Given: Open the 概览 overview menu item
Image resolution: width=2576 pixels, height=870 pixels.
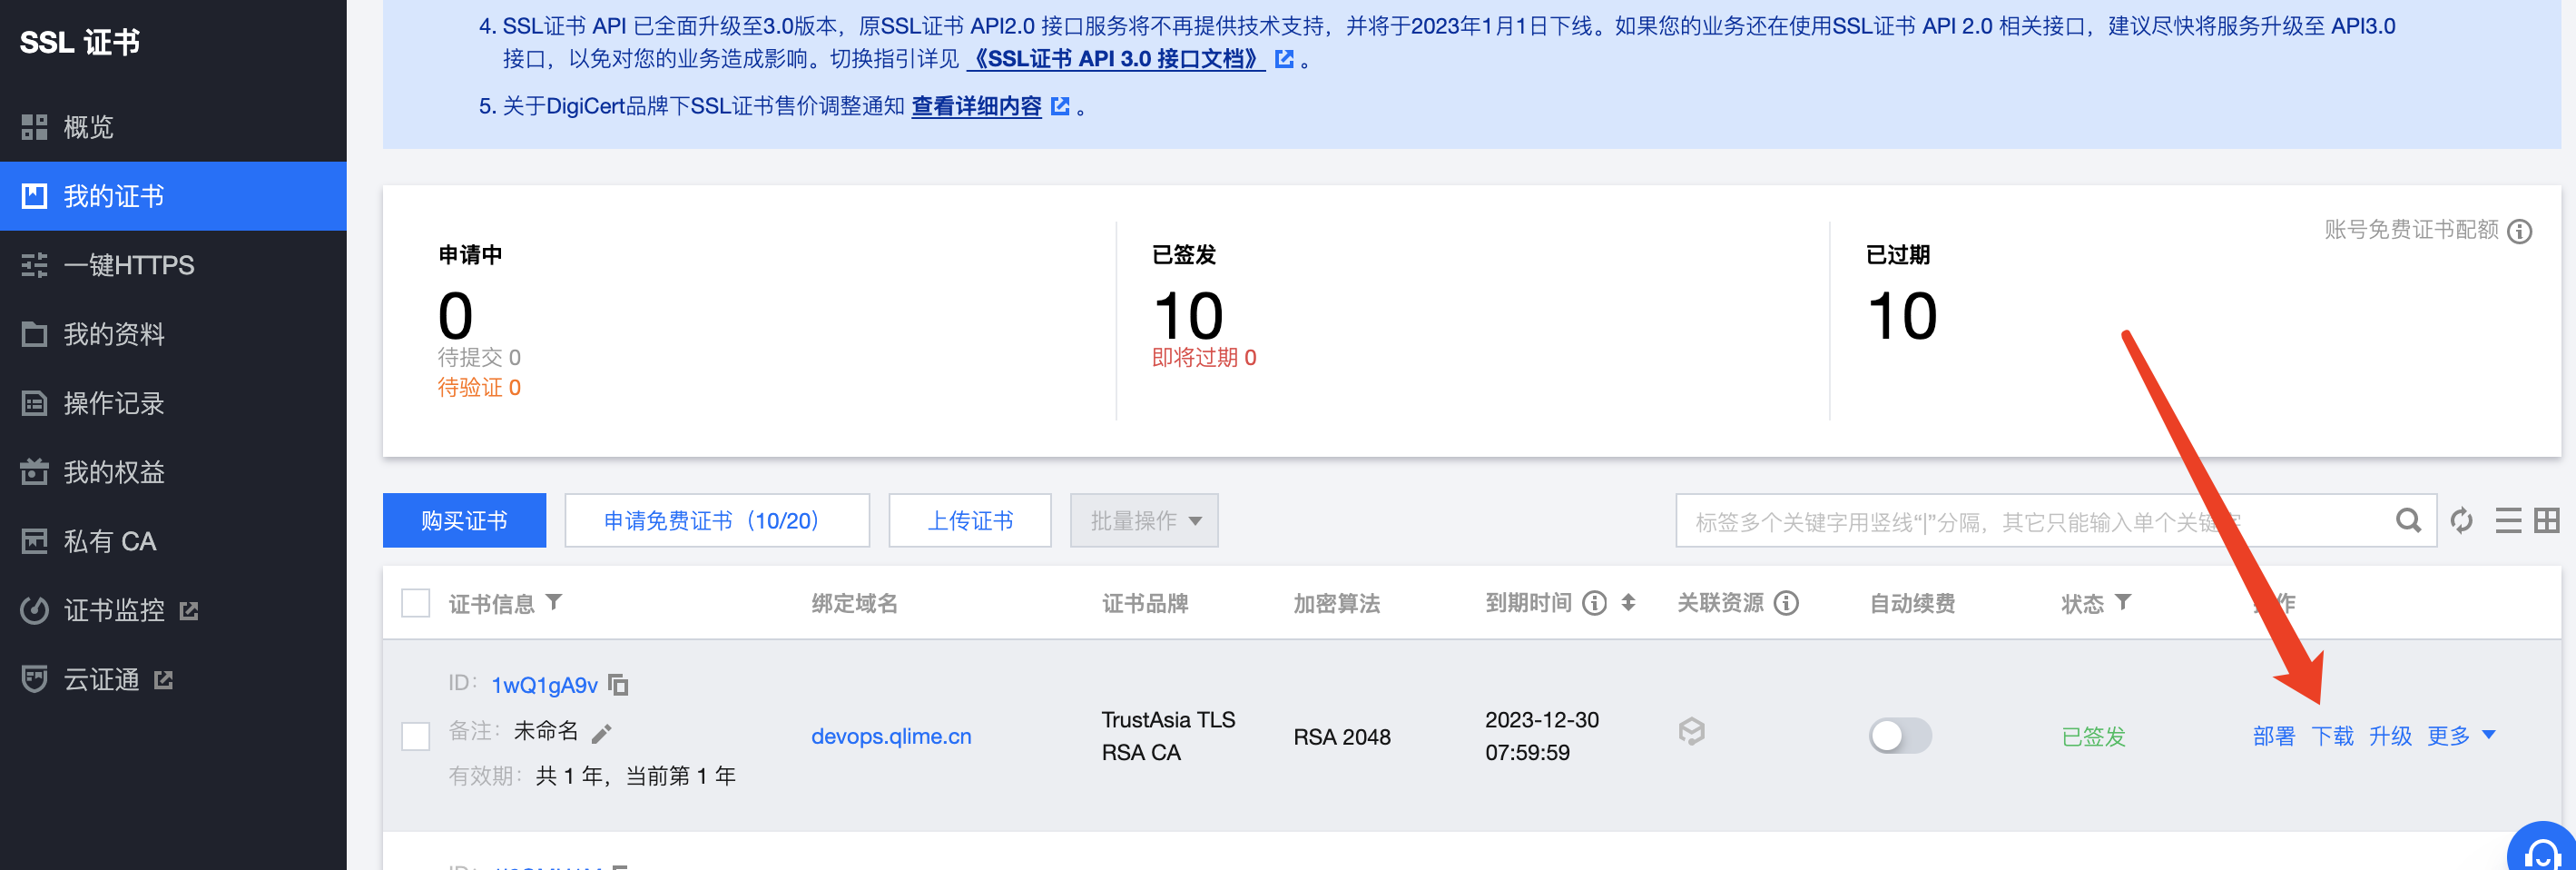Looking at the screenshot, I should click(173, 127).
